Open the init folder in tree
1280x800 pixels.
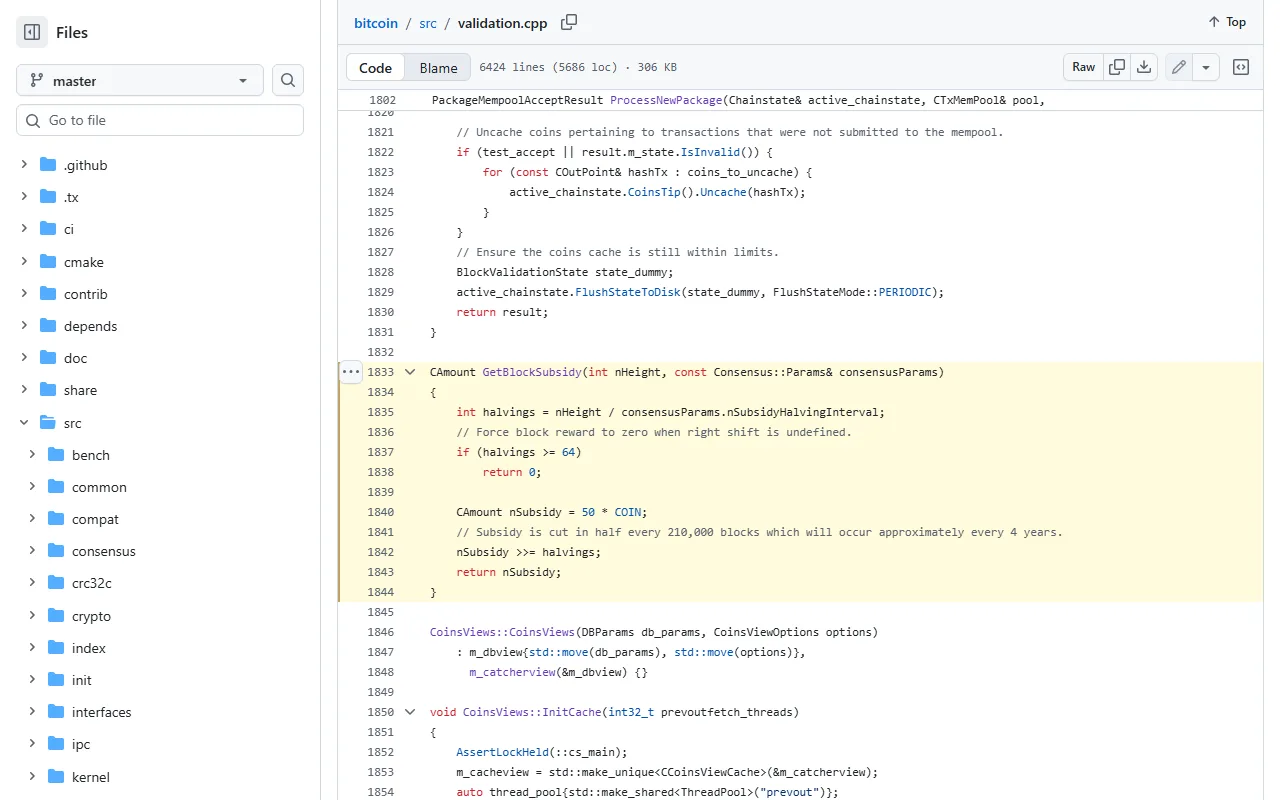[82, 680]
